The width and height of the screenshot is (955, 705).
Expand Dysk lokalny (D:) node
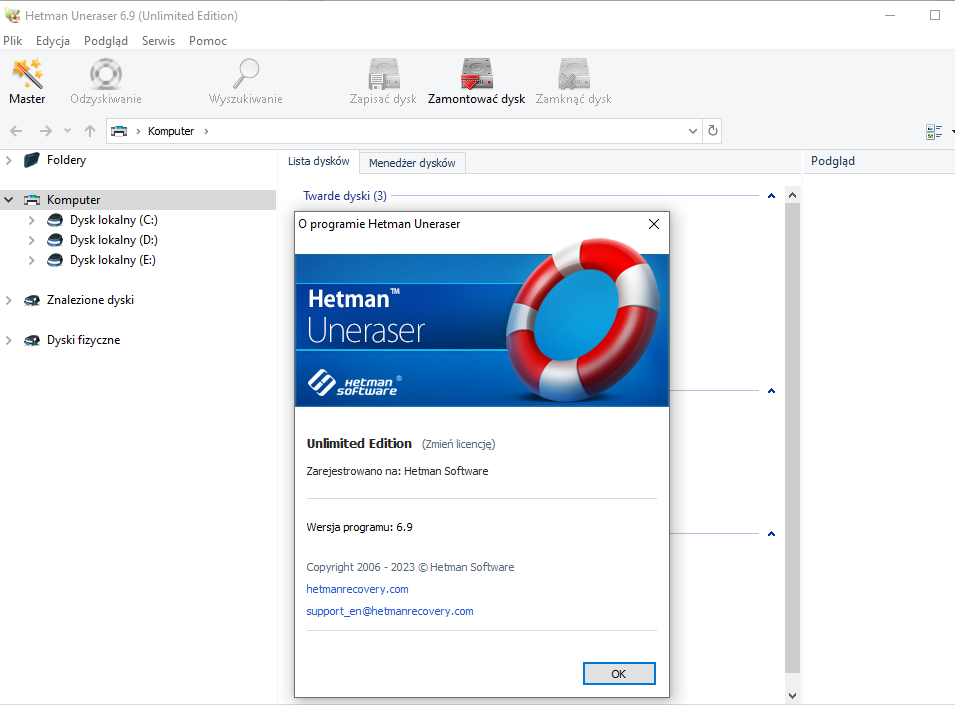(32, 240)
